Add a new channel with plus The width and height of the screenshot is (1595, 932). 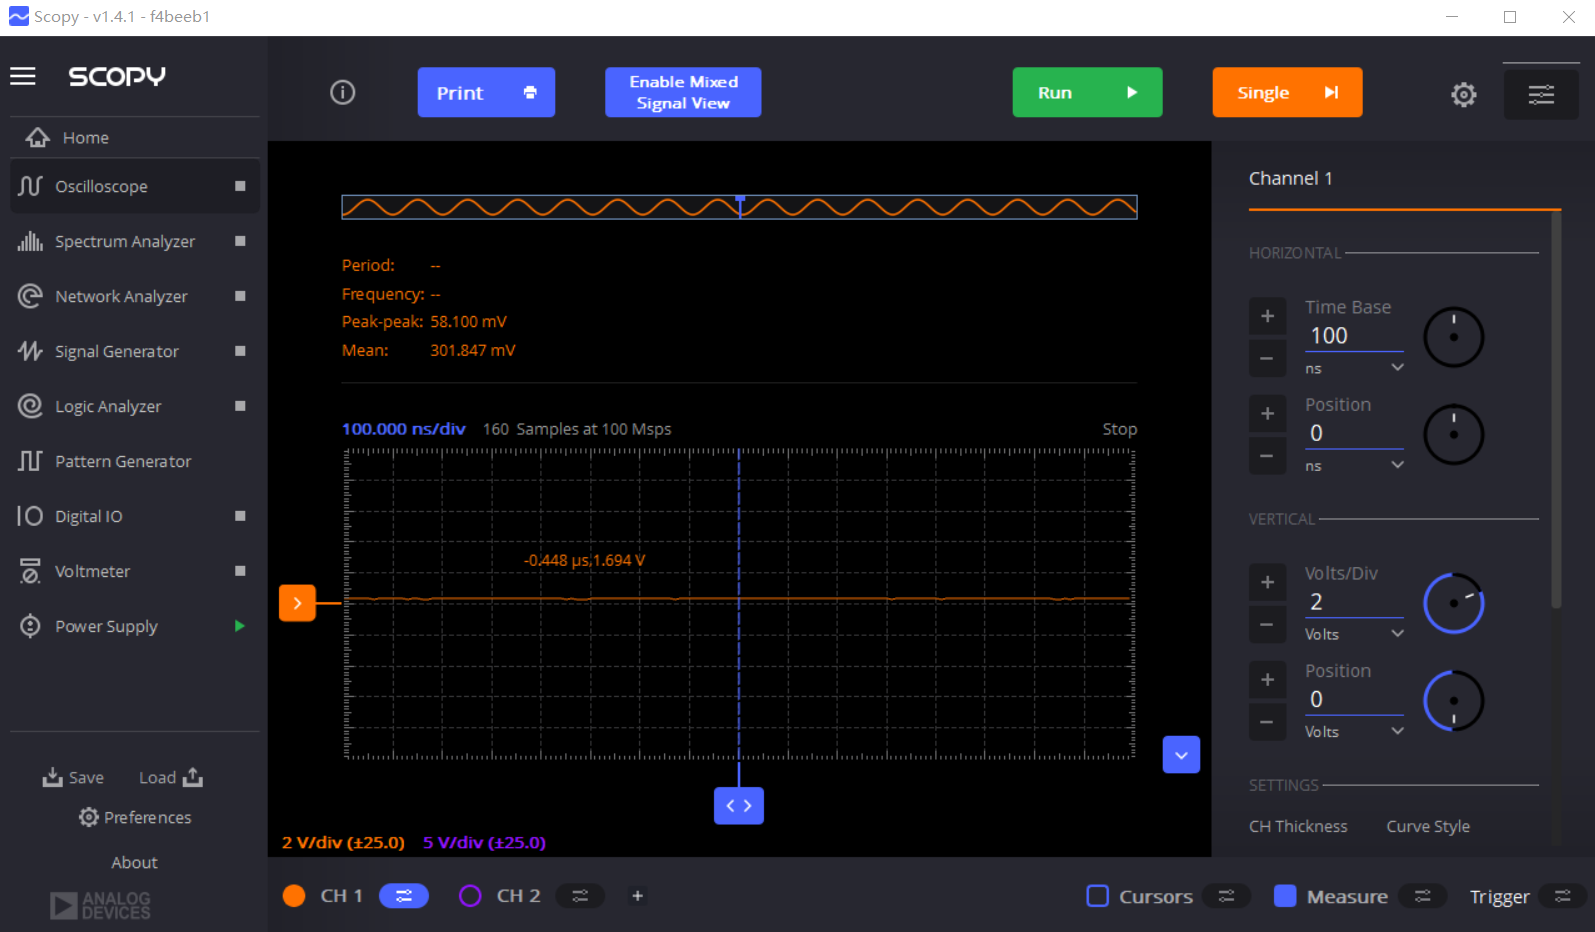click(x=637, y=896)
